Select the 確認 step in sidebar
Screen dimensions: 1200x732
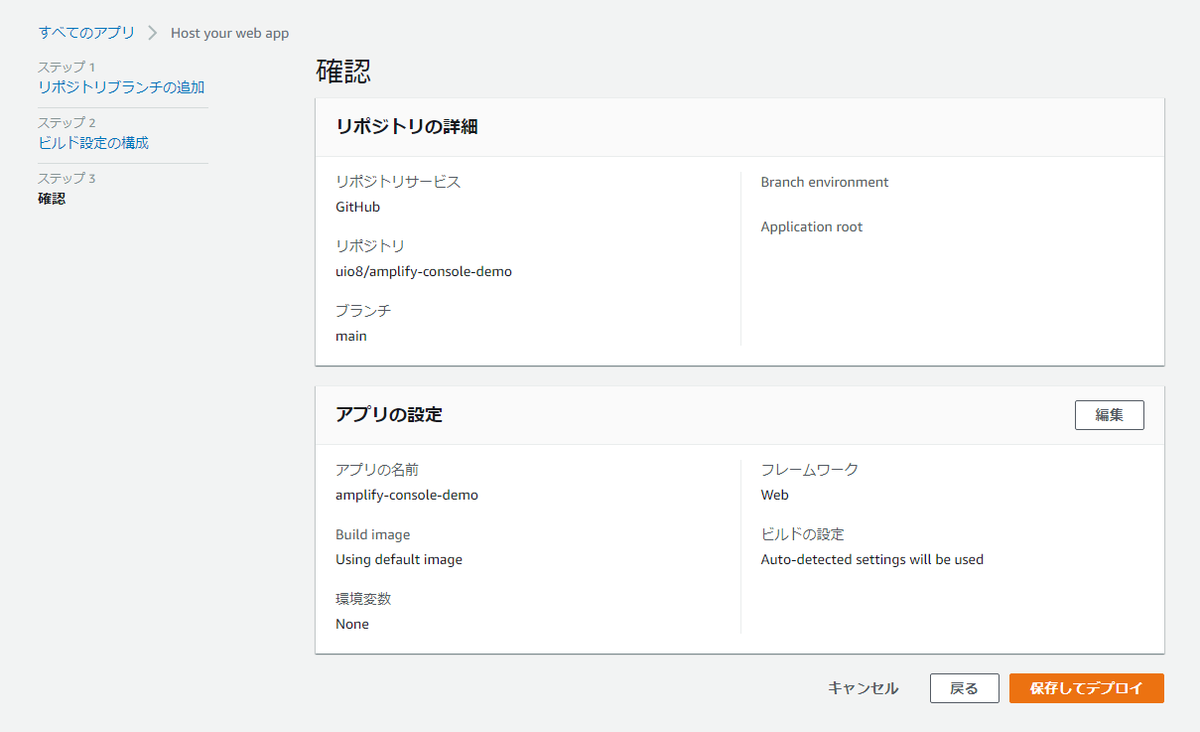[52, 199]
